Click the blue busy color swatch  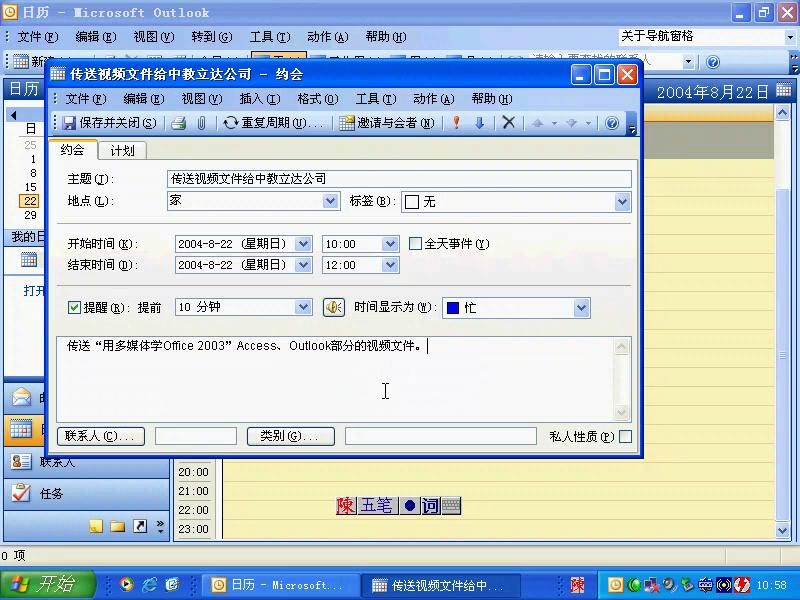453,308
